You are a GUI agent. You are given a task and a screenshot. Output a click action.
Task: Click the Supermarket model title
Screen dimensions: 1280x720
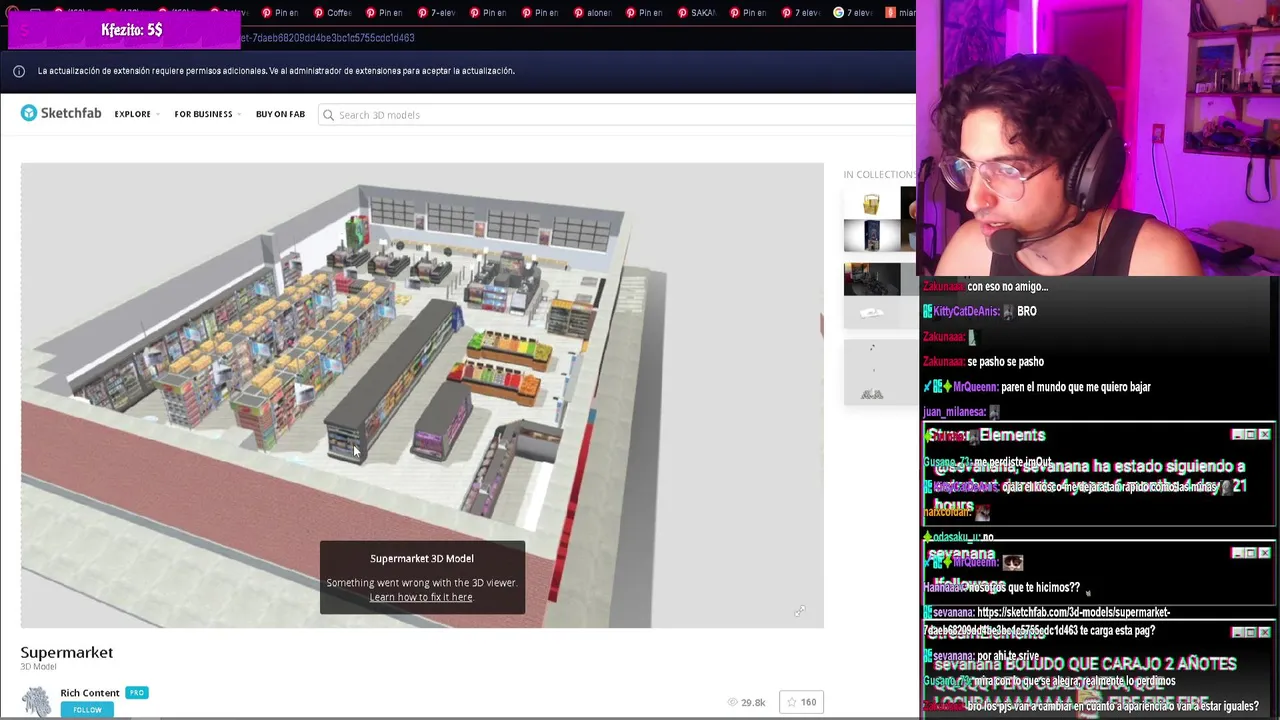(67, 652)
